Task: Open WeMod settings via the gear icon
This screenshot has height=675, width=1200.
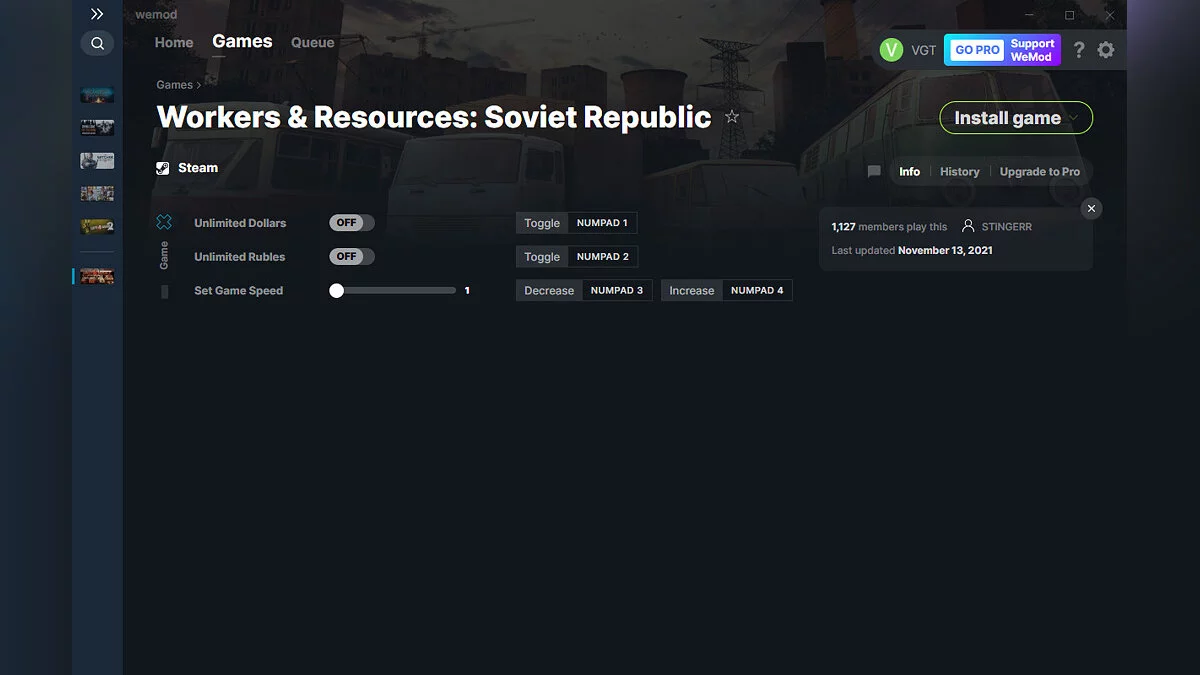Action: pos(1106,49)
